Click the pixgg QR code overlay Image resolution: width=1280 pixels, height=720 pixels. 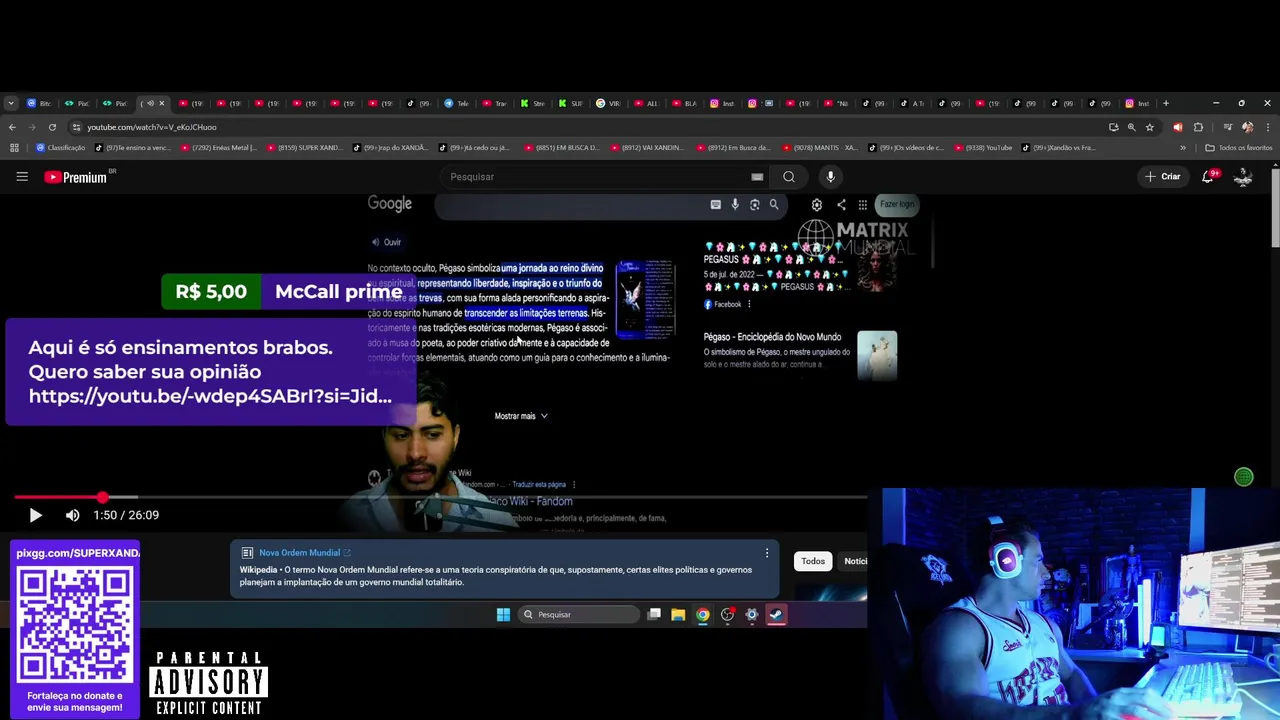point(75,625)
